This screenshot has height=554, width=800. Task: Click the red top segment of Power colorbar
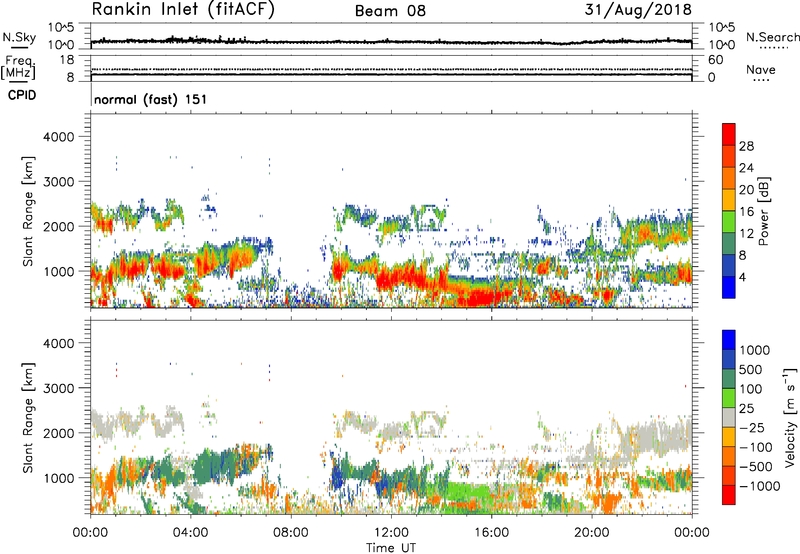click(729, 135)
